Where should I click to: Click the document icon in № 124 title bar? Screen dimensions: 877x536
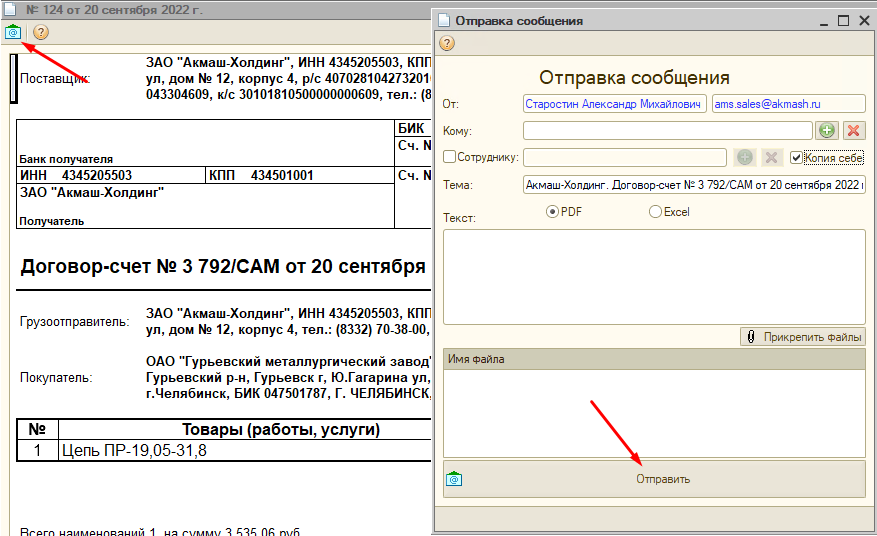pos(10,8)
